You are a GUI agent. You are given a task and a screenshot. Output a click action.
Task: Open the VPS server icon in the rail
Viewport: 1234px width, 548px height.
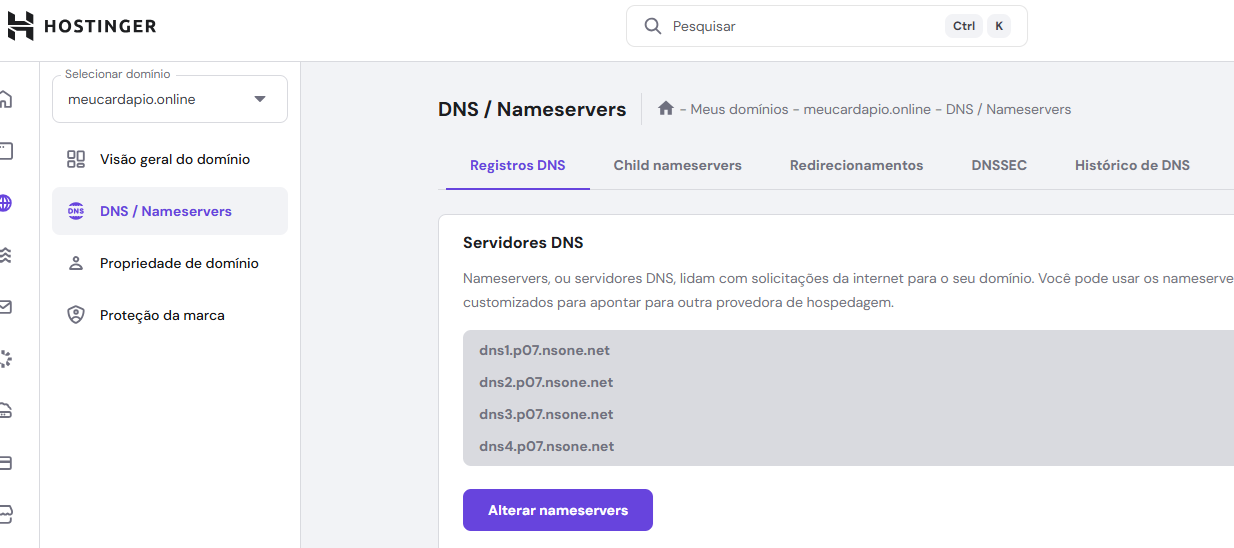pos(5,411)
